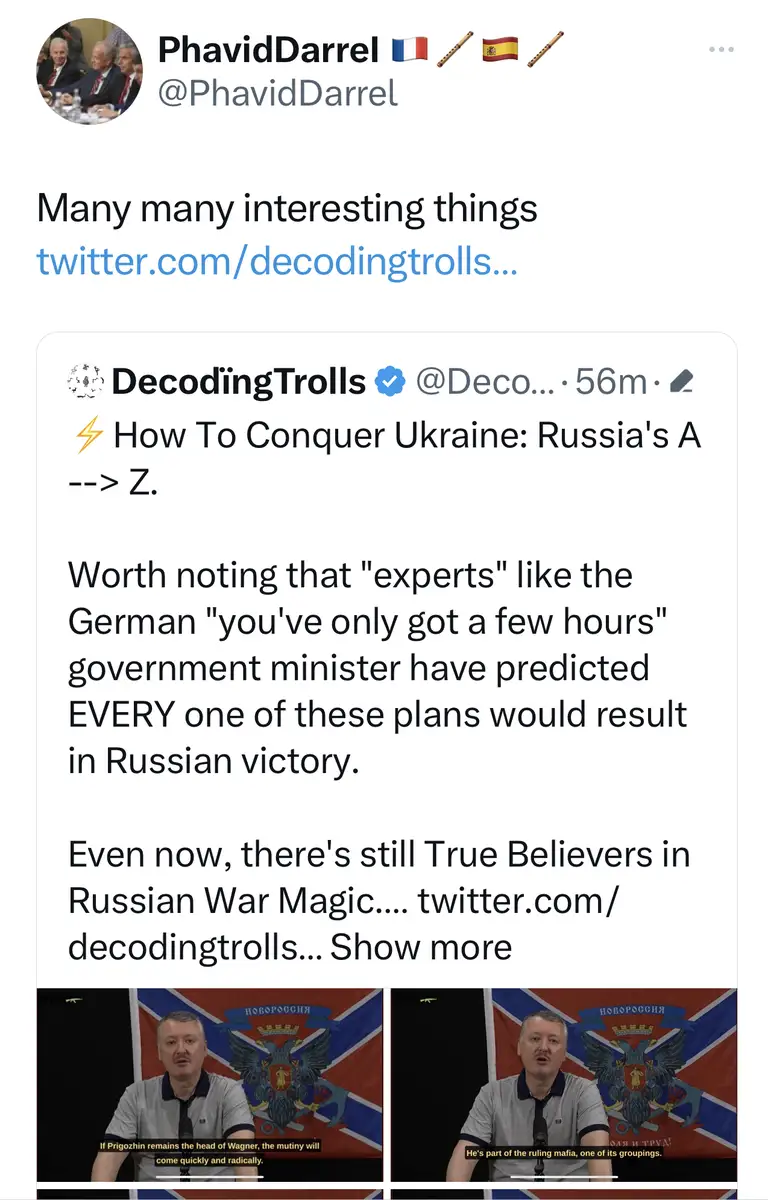Click the @PhavidDarrel handle
The width and height of the screenshot is (768, 1200).
[277, 93]
